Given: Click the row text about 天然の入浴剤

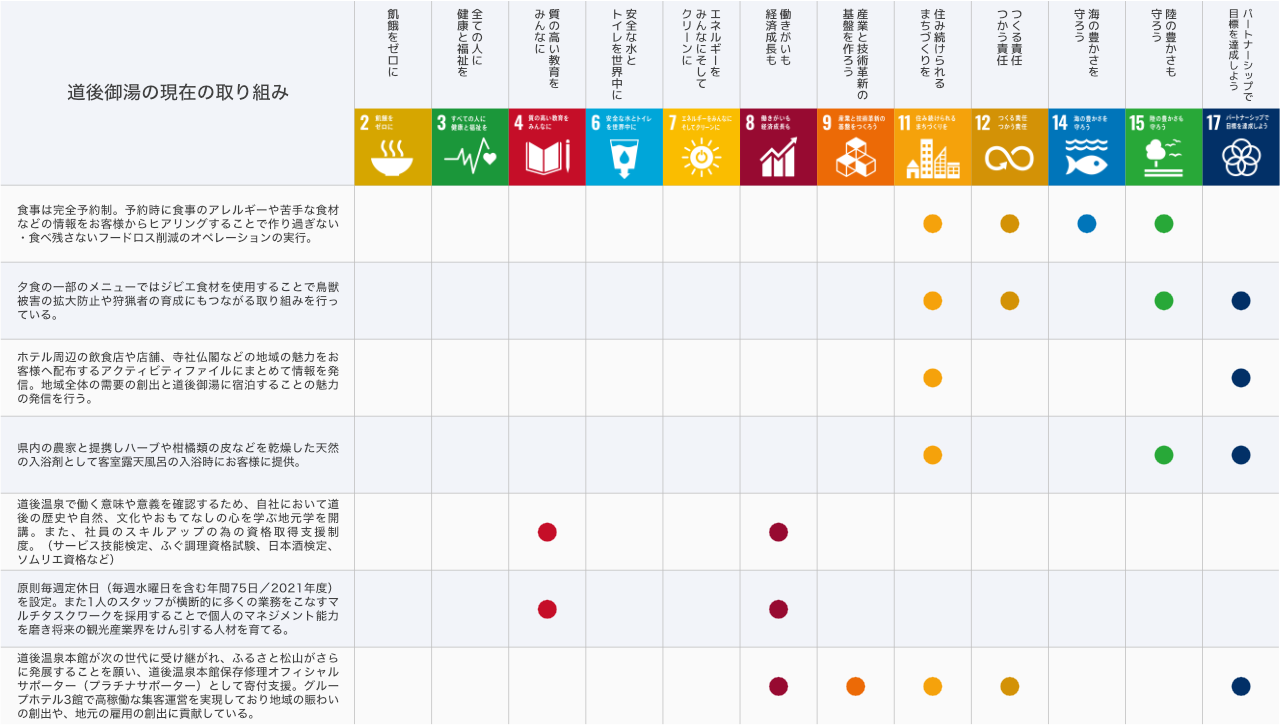Looking at the screenshot, I should [178, 455].
